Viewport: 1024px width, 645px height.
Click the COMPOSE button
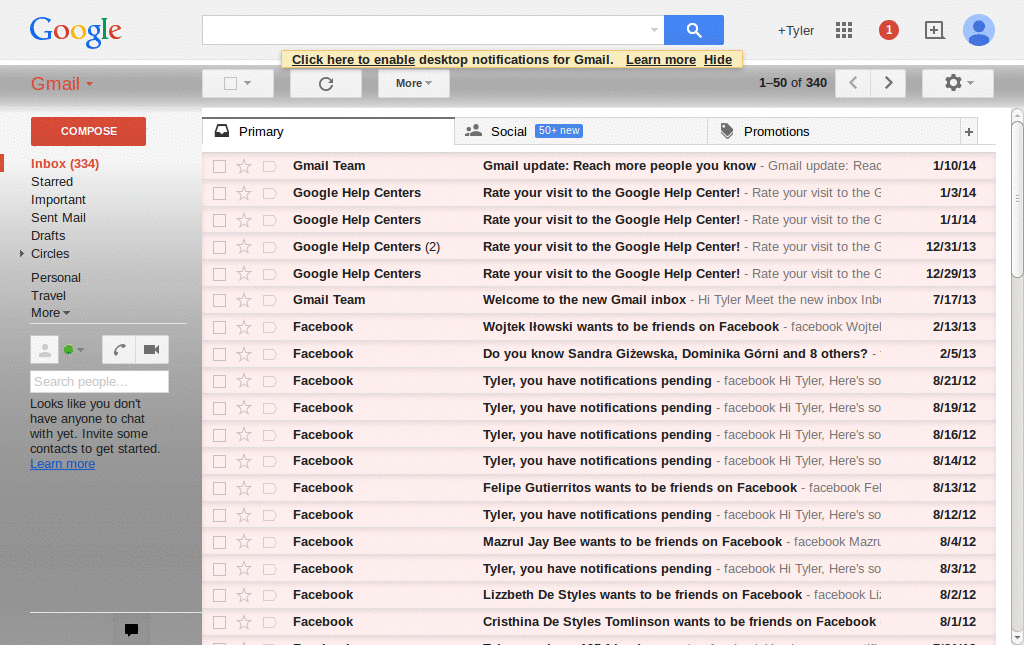click(x=88, y=131)
